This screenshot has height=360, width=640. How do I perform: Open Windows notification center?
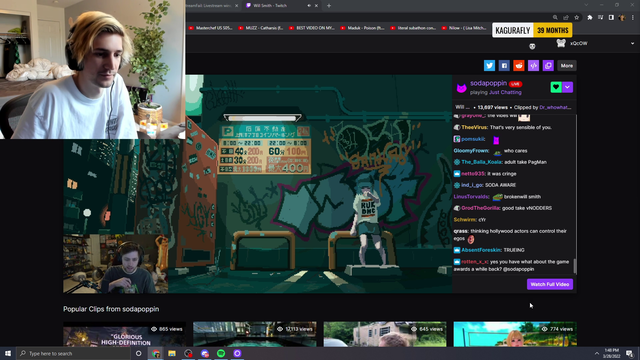(x=630, y=353)
